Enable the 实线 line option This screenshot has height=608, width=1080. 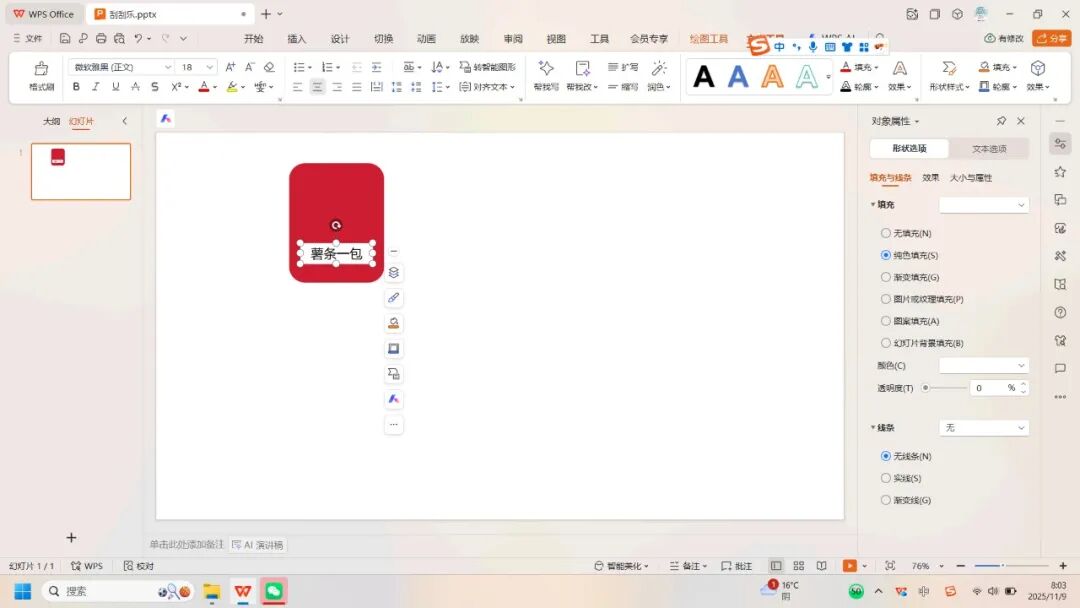pos(886,477)
